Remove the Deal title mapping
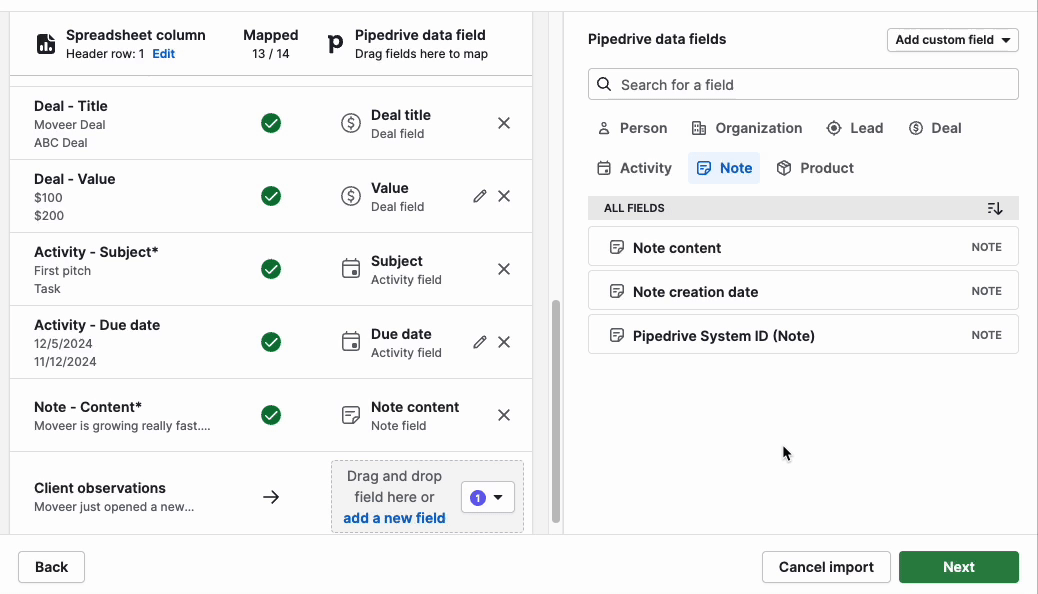 click(504, 123)
